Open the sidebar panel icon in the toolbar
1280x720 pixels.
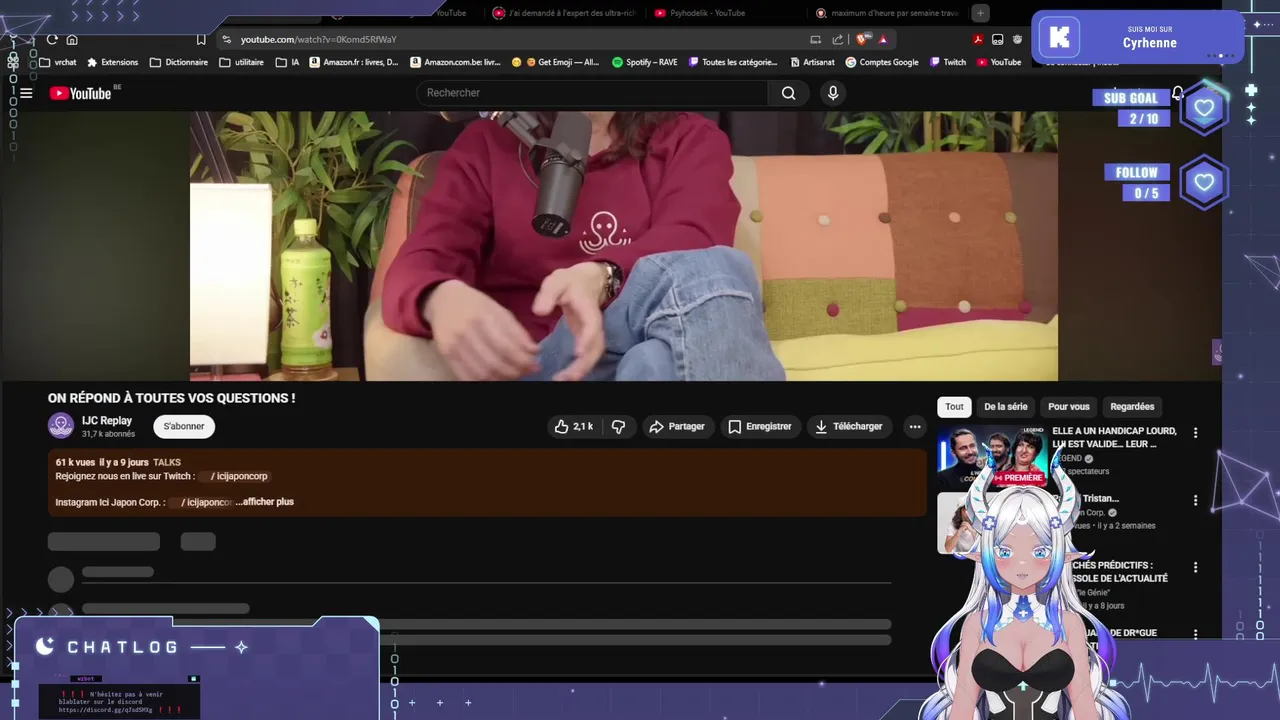997,39
